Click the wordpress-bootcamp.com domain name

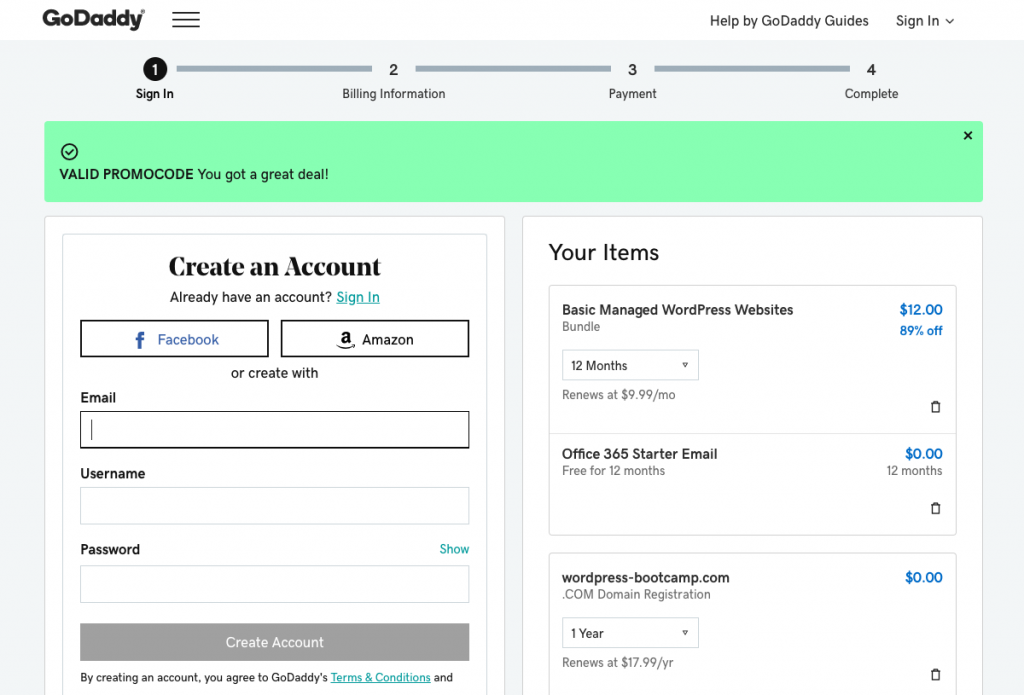(x=645, y=577)
